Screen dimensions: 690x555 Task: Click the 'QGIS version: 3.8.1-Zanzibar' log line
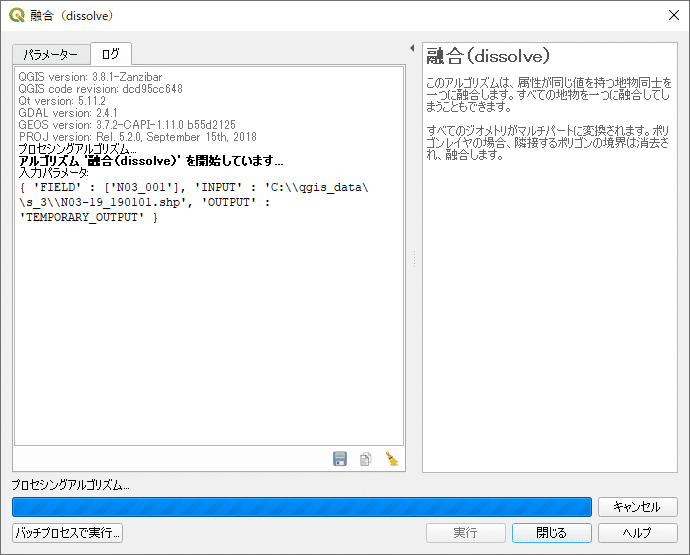click(x=90, y=77)
